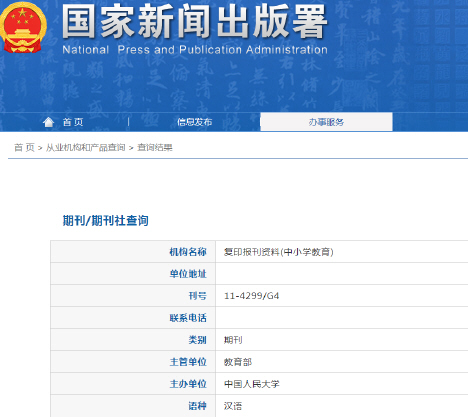Open the 信息发布 navigation tab
The image size is (468, 417).
[x=195, y=122]
